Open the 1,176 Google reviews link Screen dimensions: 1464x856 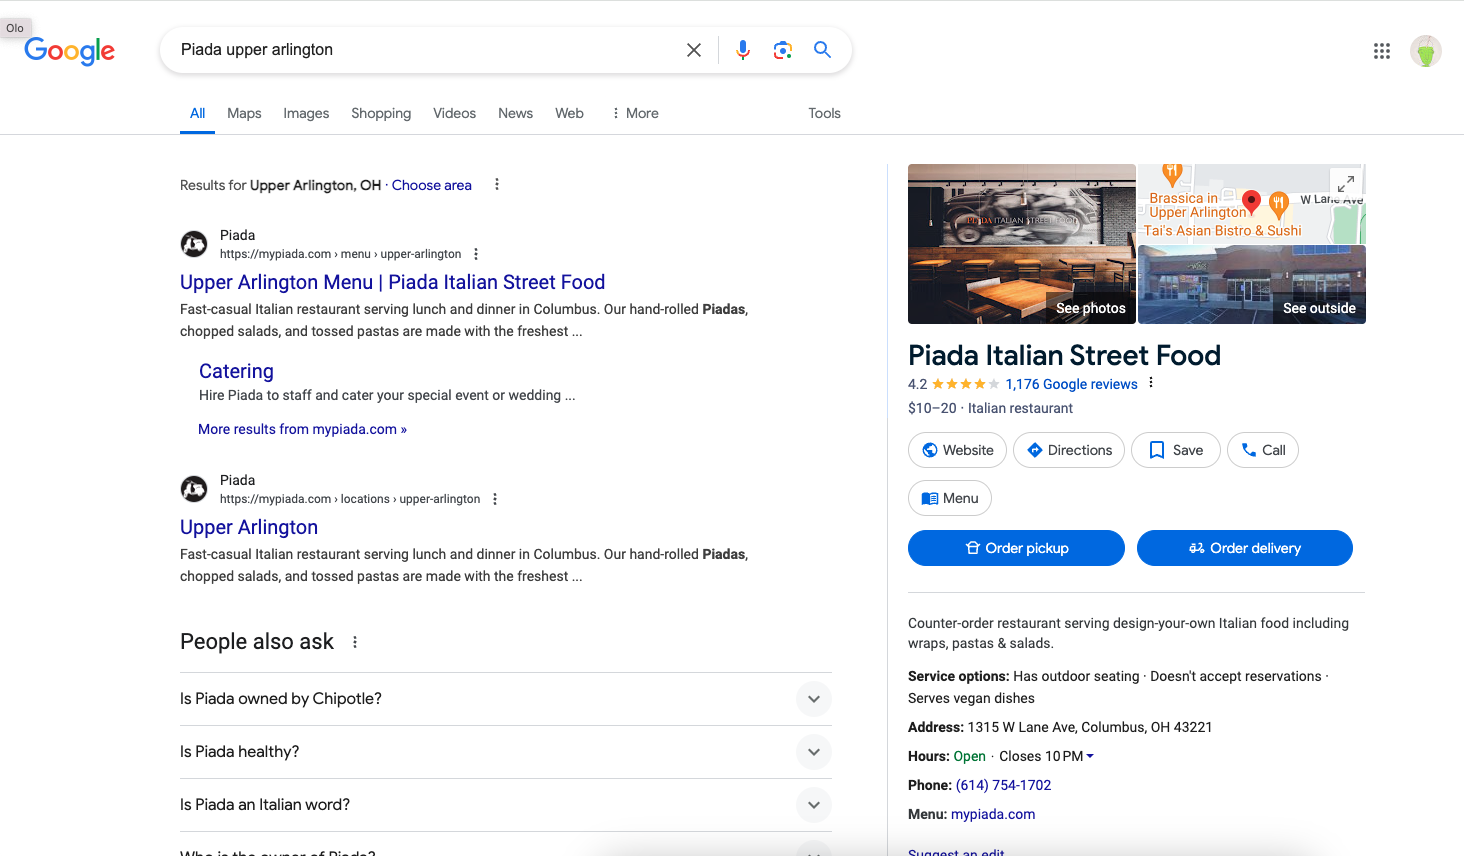click(x=1072, y=384)
